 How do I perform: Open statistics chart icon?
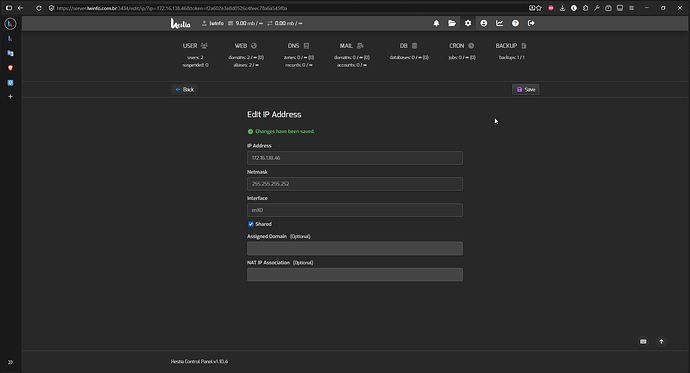point(499,23)
